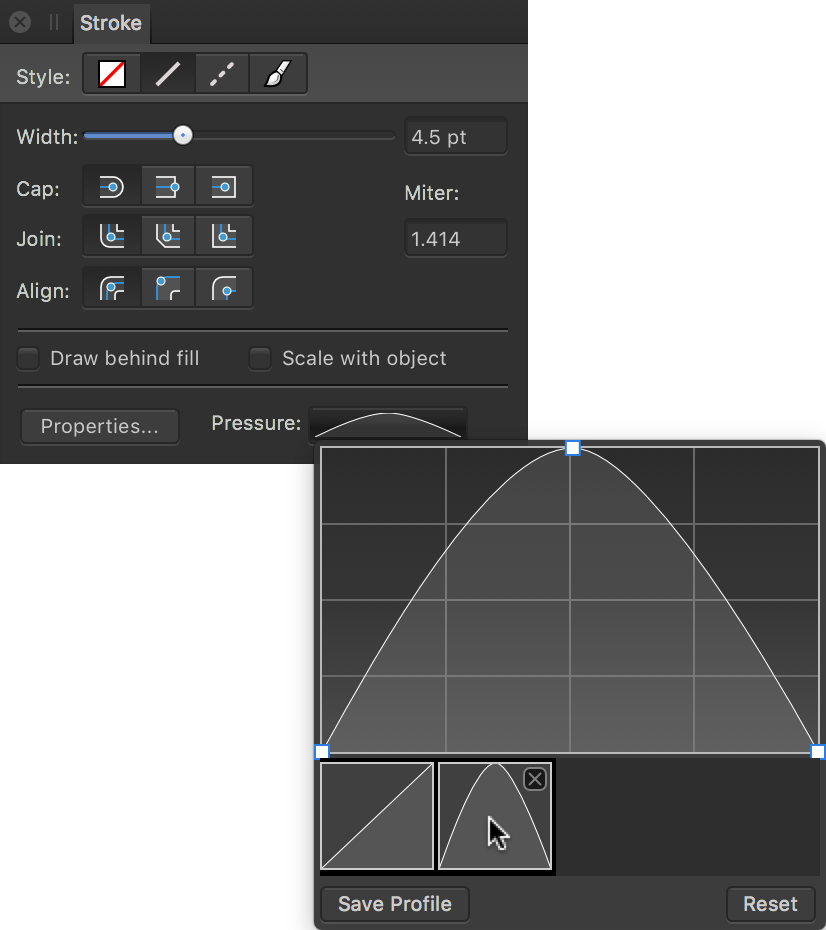Reset the pressure profile
Viewport: 826px width, 930px height.
[x=770, y=904]
